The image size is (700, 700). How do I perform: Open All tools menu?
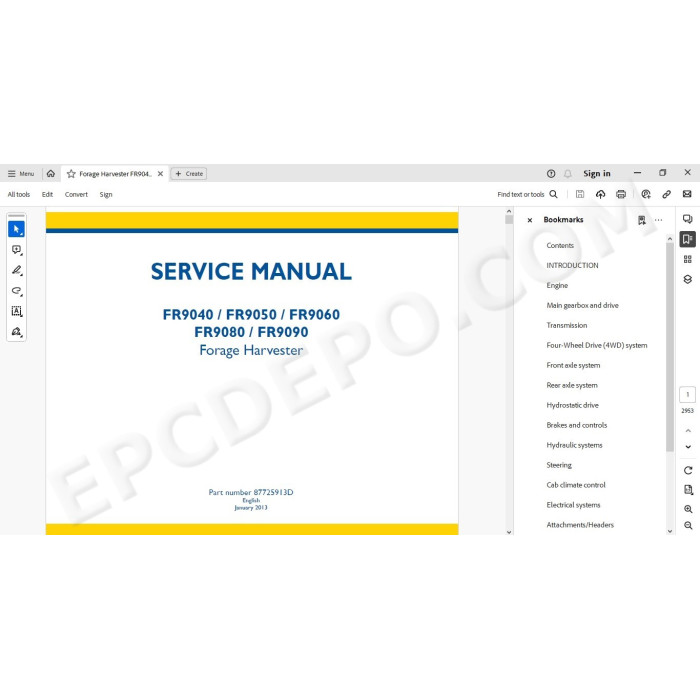19,194
